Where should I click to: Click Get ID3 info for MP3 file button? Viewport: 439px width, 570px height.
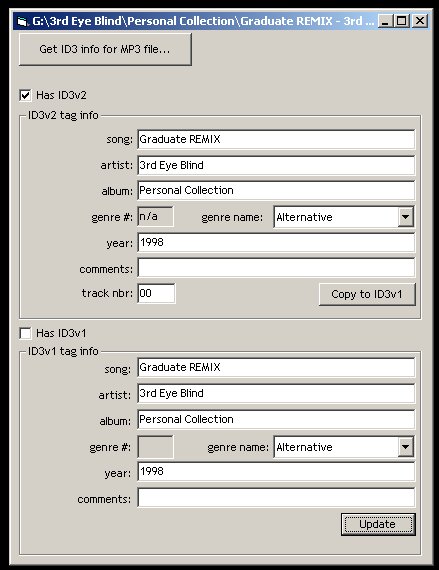[105, 49]
